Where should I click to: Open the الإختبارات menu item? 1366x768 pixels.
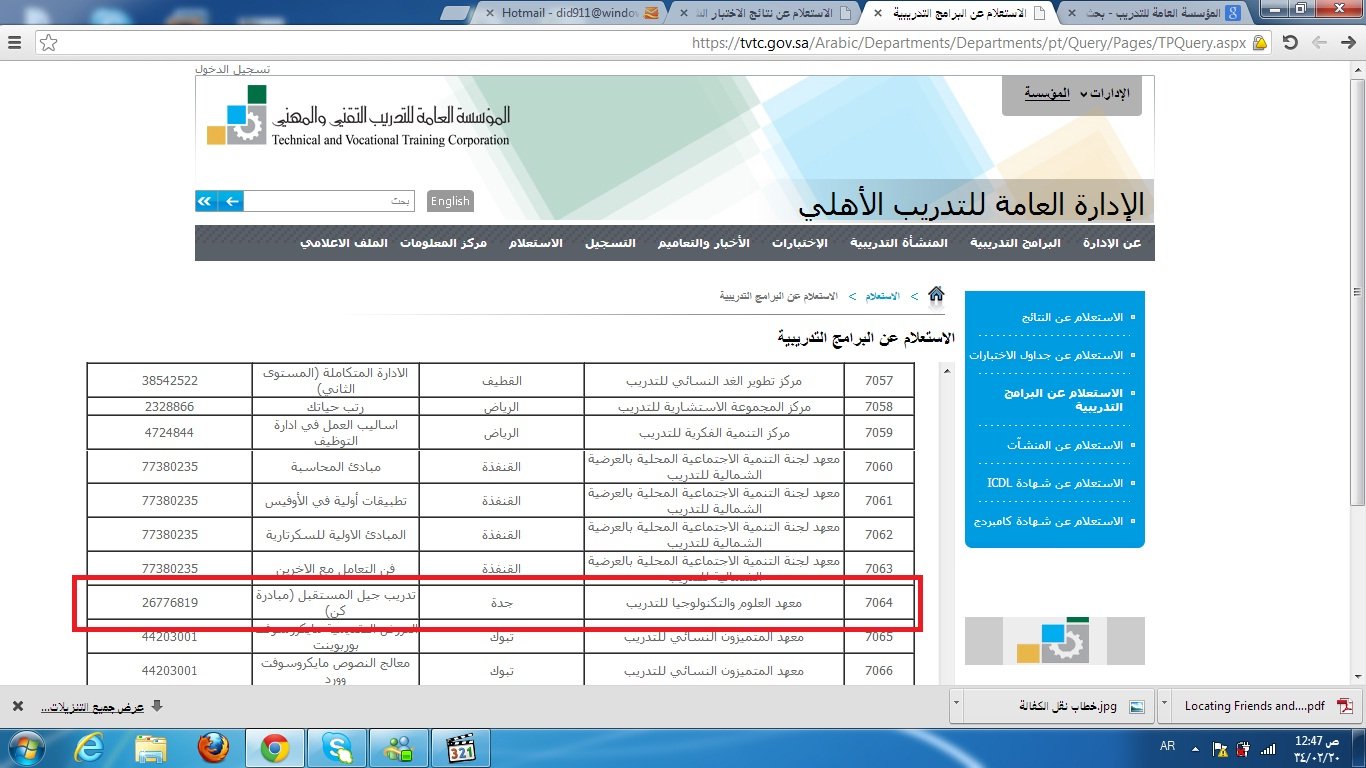pos(802,243)
